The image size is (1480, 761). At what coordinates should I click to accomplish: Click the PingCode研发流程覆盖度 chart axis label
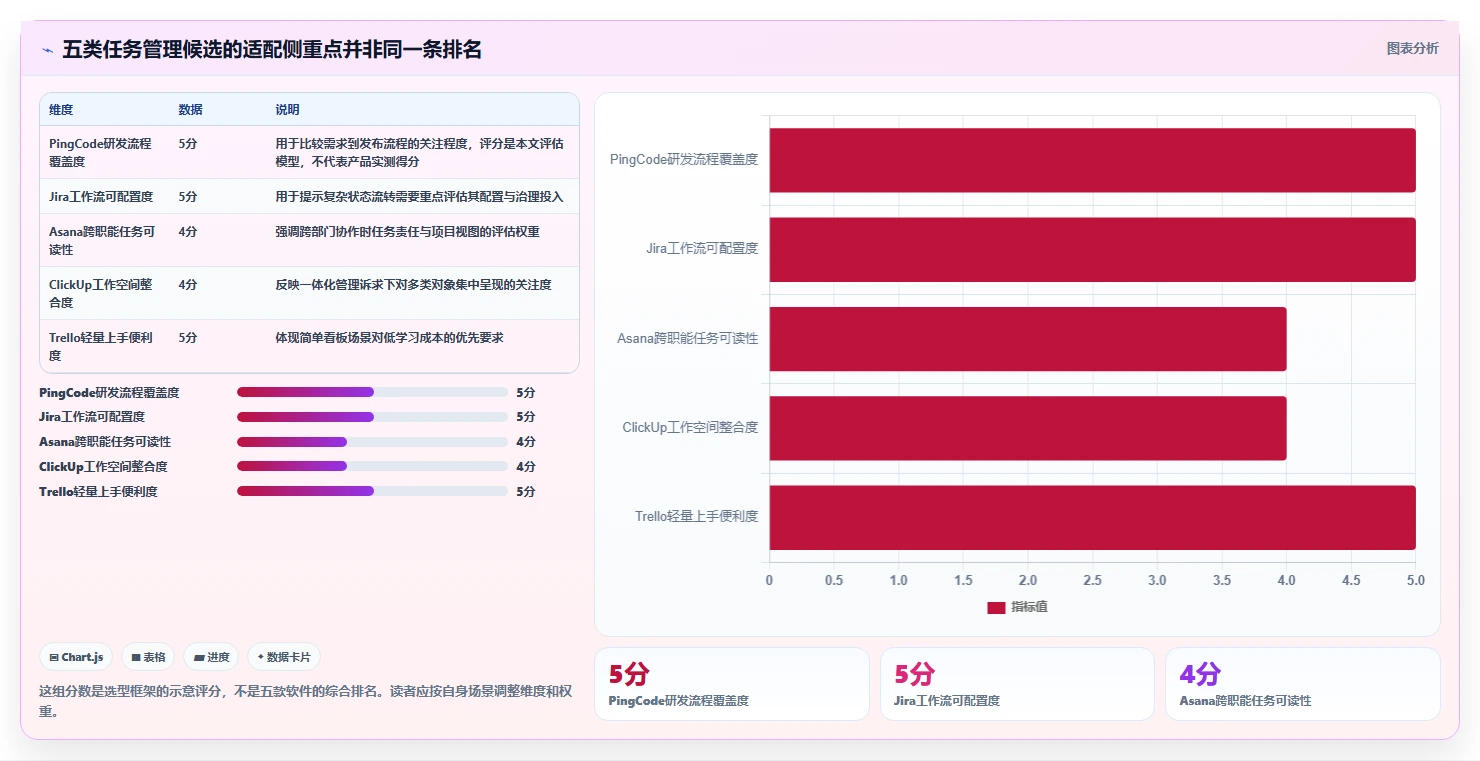[x=684, y=159]
